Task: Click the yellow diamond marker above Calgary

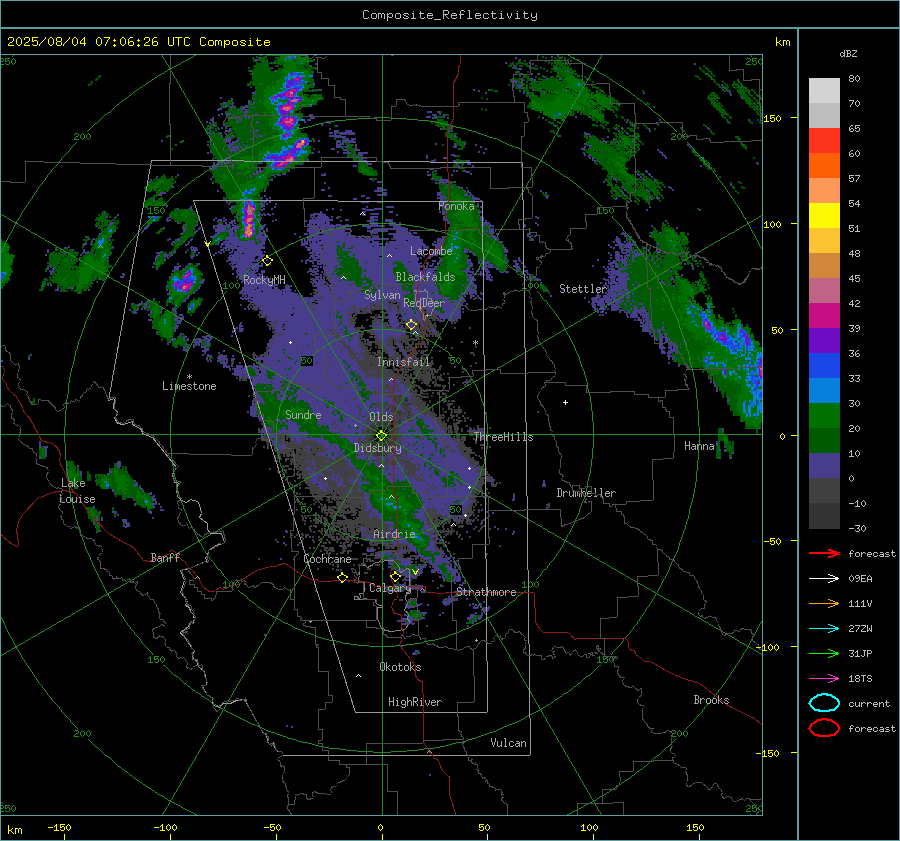Action: pyautogui.click(x=395, y=576)
